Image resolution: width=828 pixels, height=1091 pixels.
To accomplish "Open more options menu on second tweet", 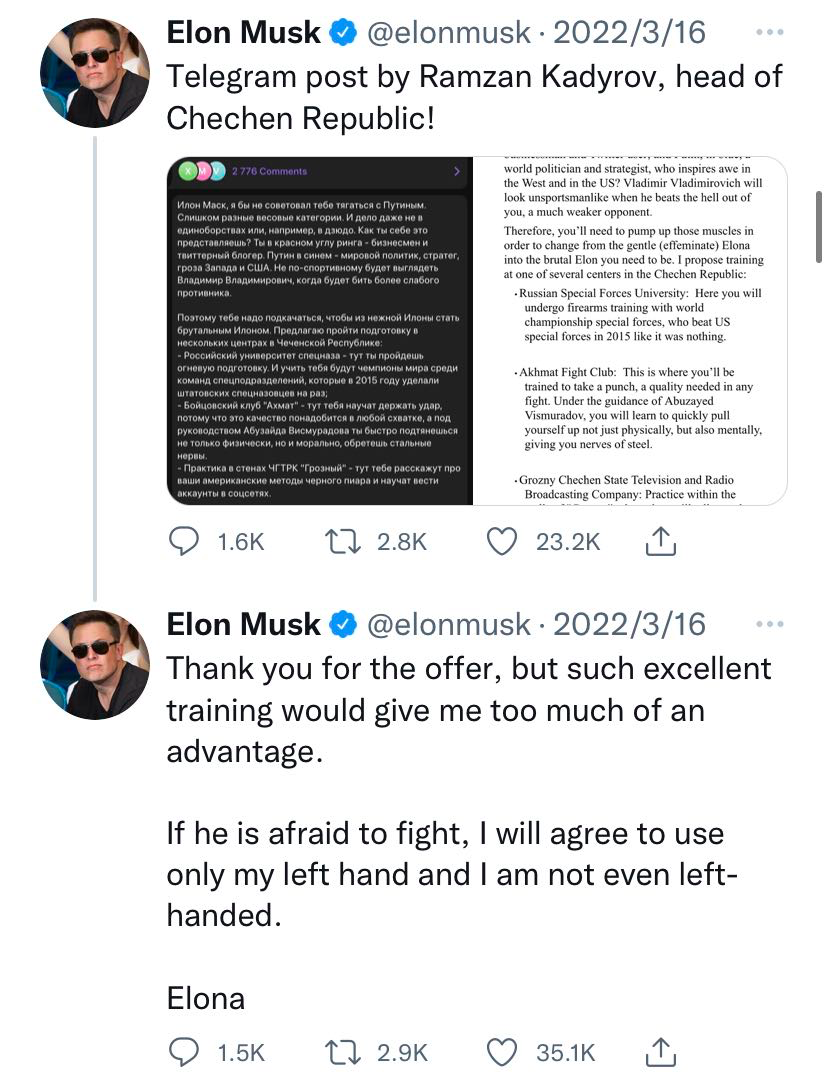I will click(x=769, y=625).
